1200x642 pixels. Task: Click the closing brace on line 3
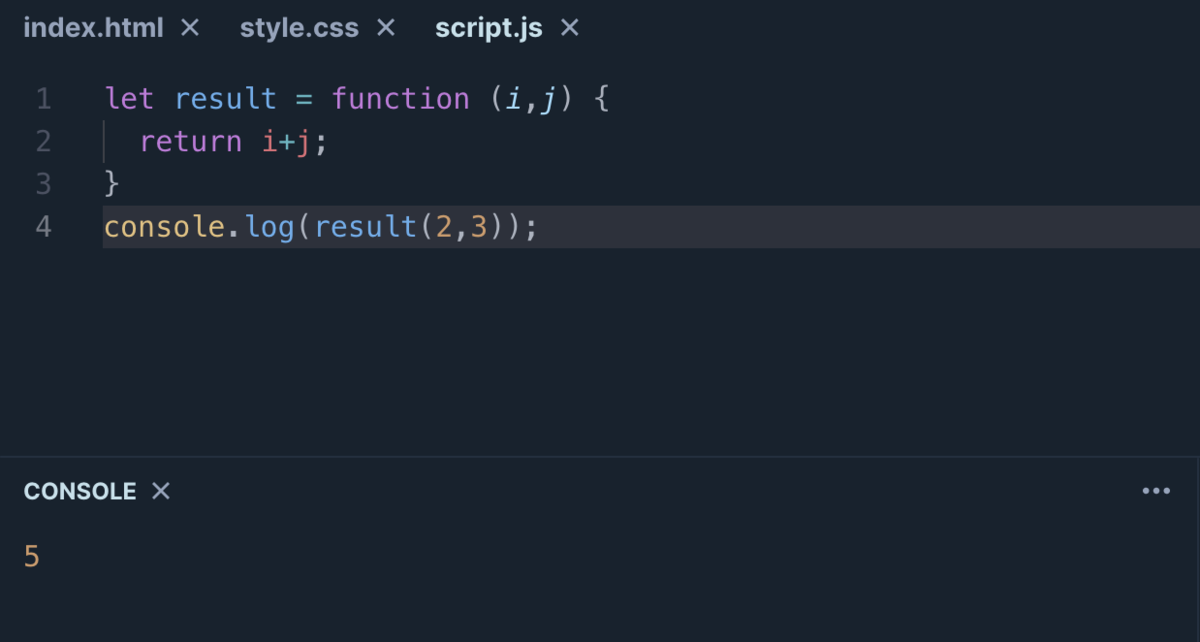point(110,184)
